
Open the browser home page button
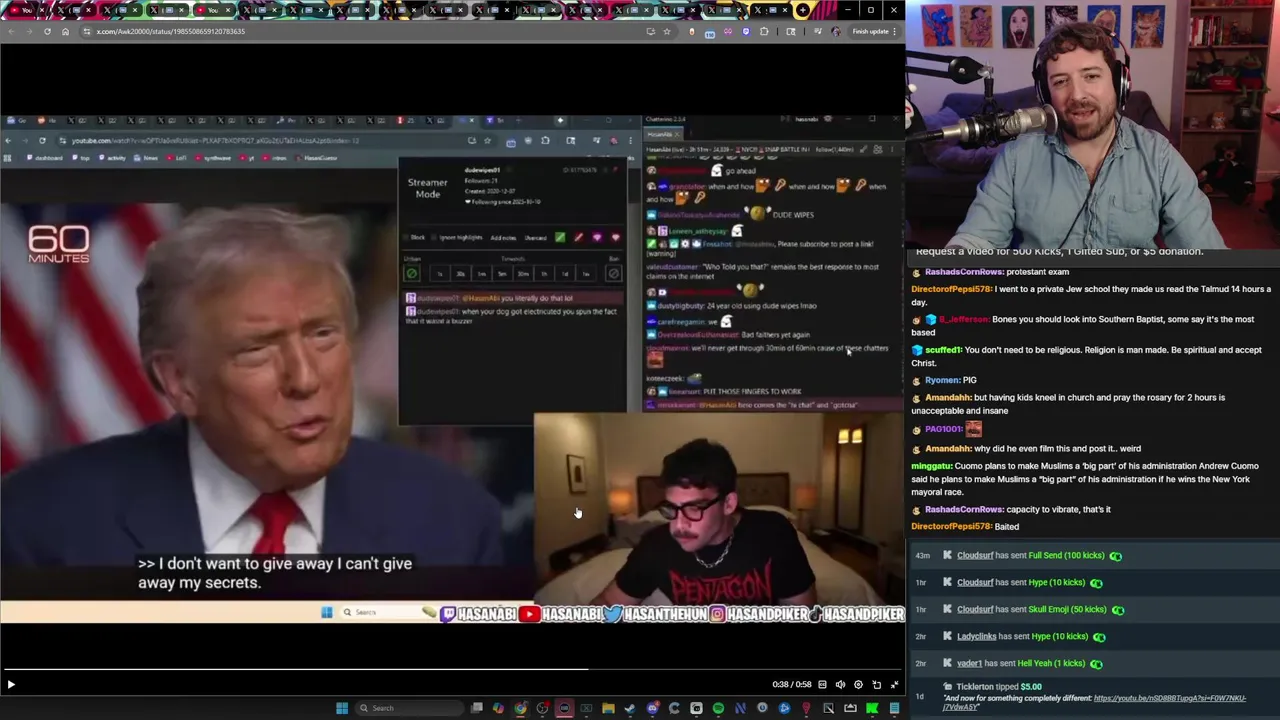click(65, 31)
